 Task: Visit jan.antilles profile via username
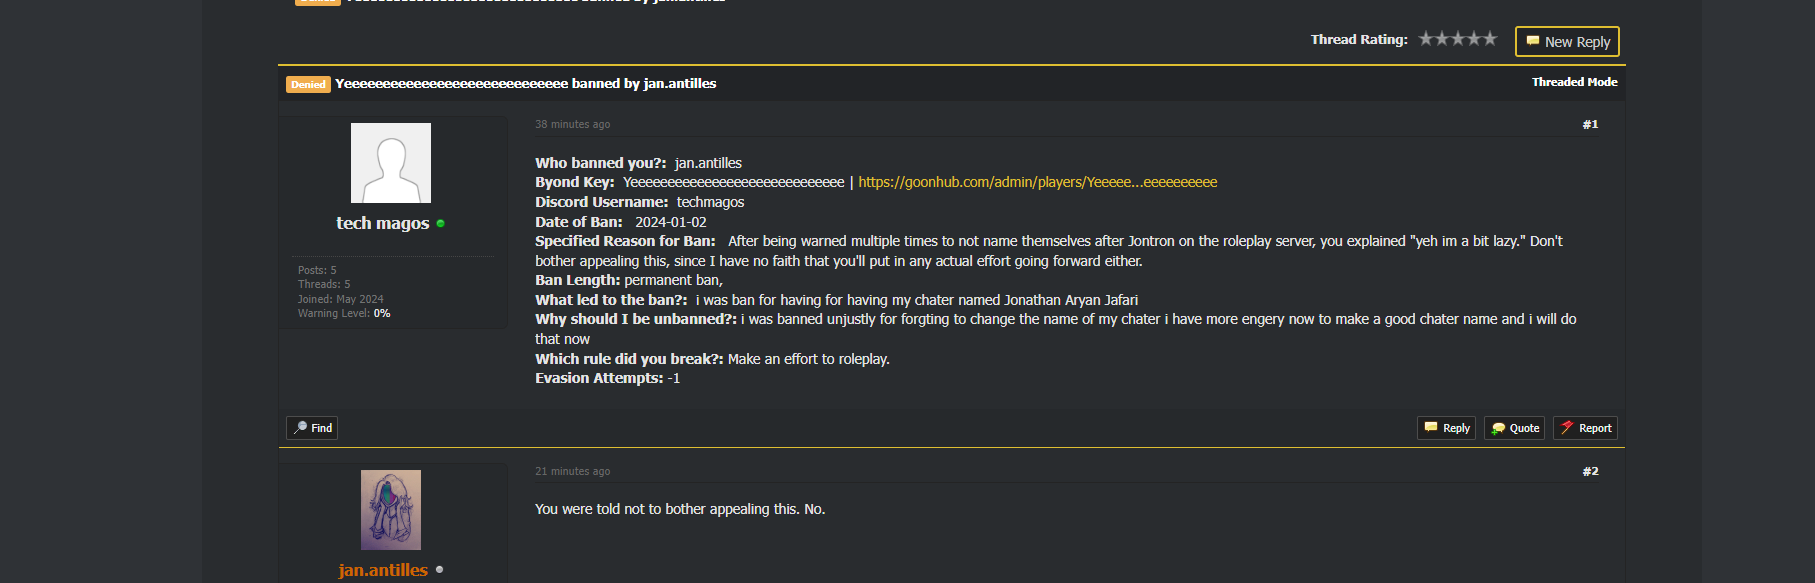coord(383,570)
